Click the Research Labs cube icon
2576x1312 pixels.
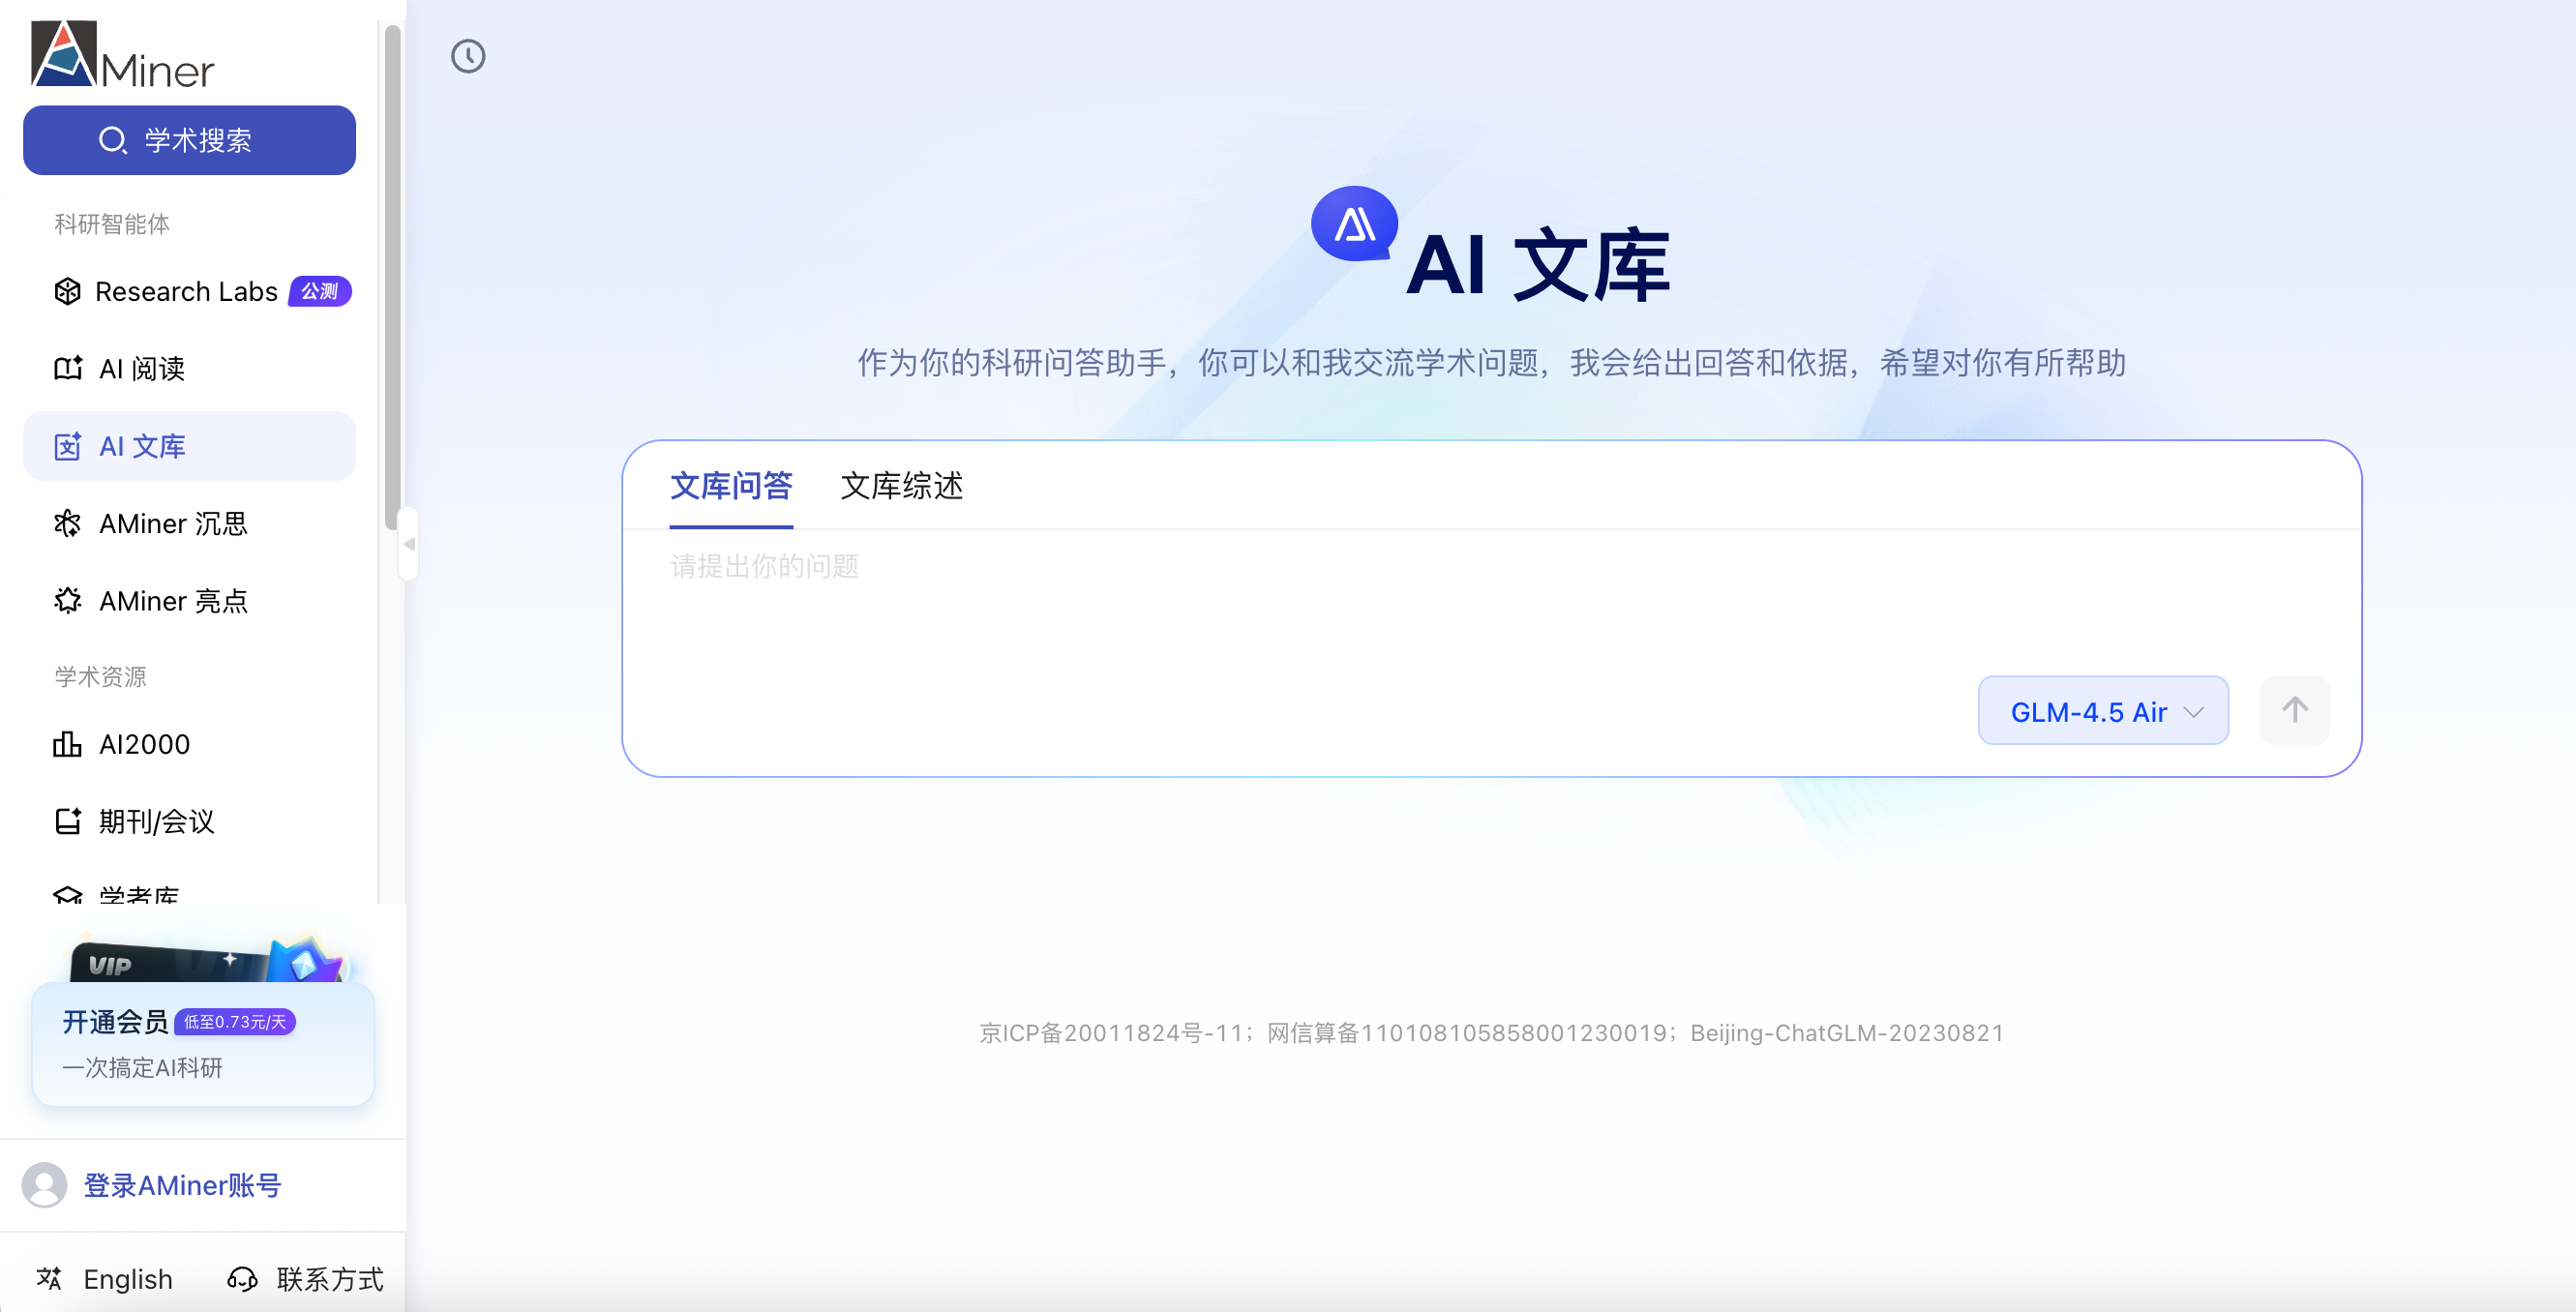coord(67,291)
